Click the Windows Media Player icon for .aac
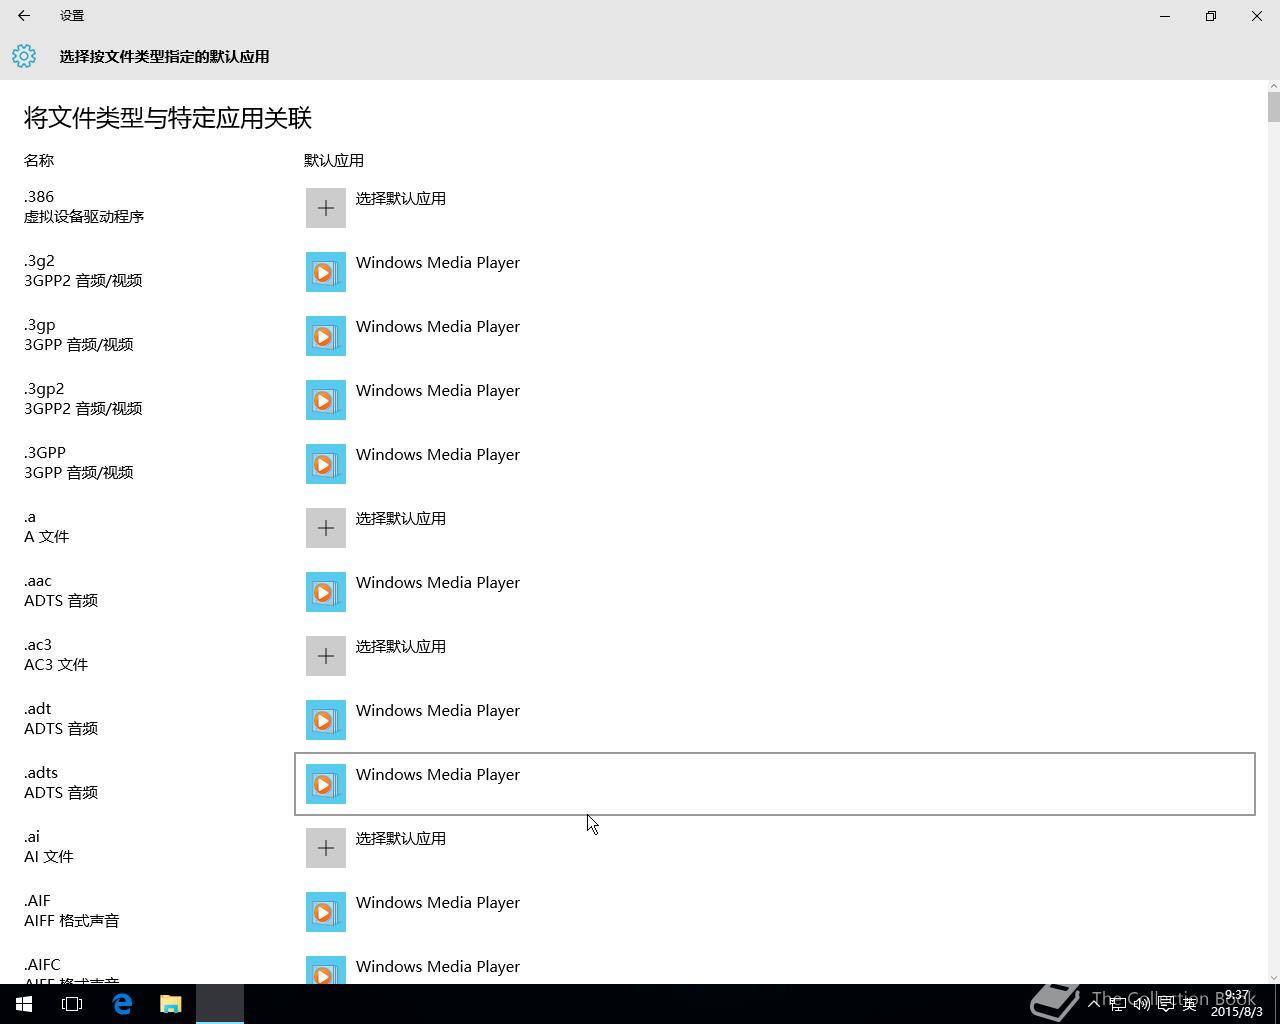 326,592
